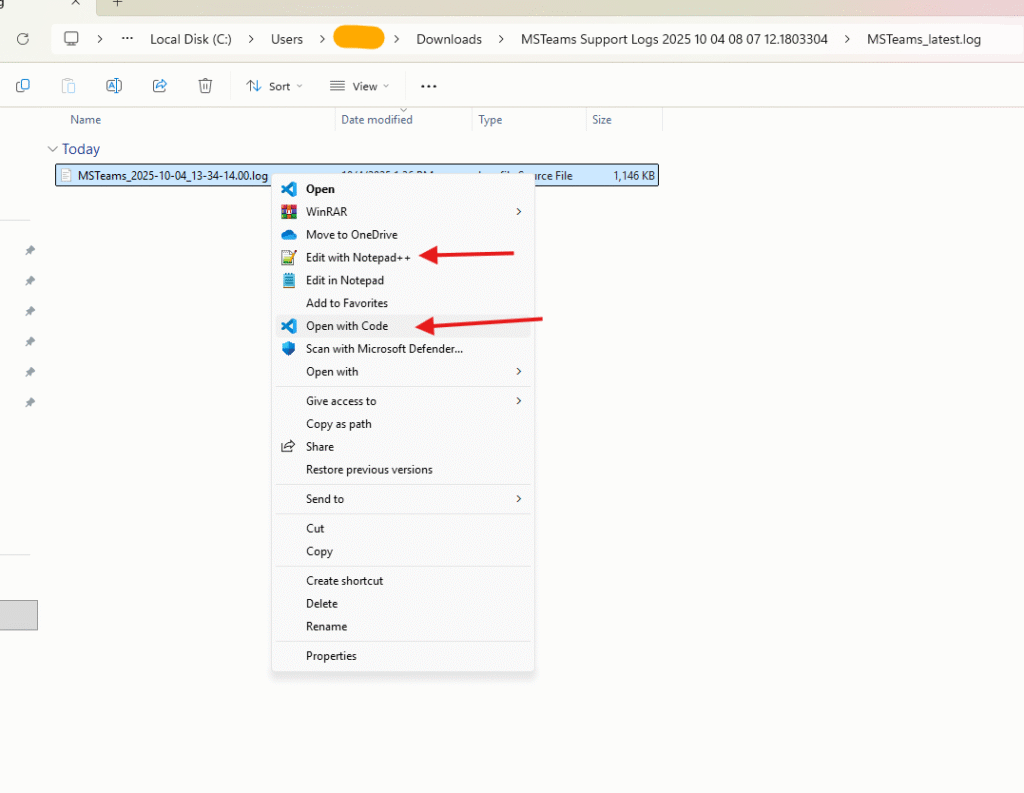
Task: Select Open with Code from the context menu
Action: coord(346,326)
